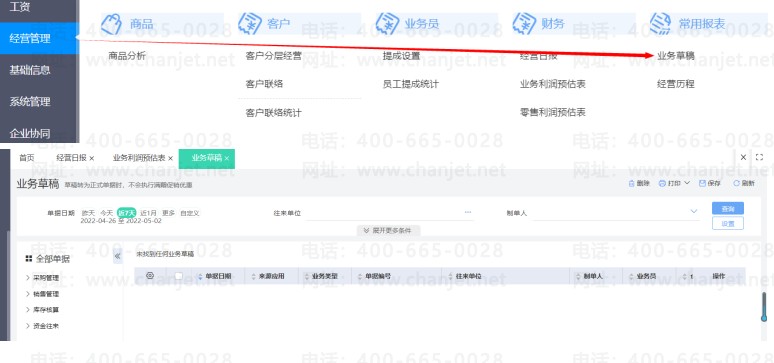Viewport: 774px width, 363px height.
Task: Click the 设置 button
Action: click(728, 224)
